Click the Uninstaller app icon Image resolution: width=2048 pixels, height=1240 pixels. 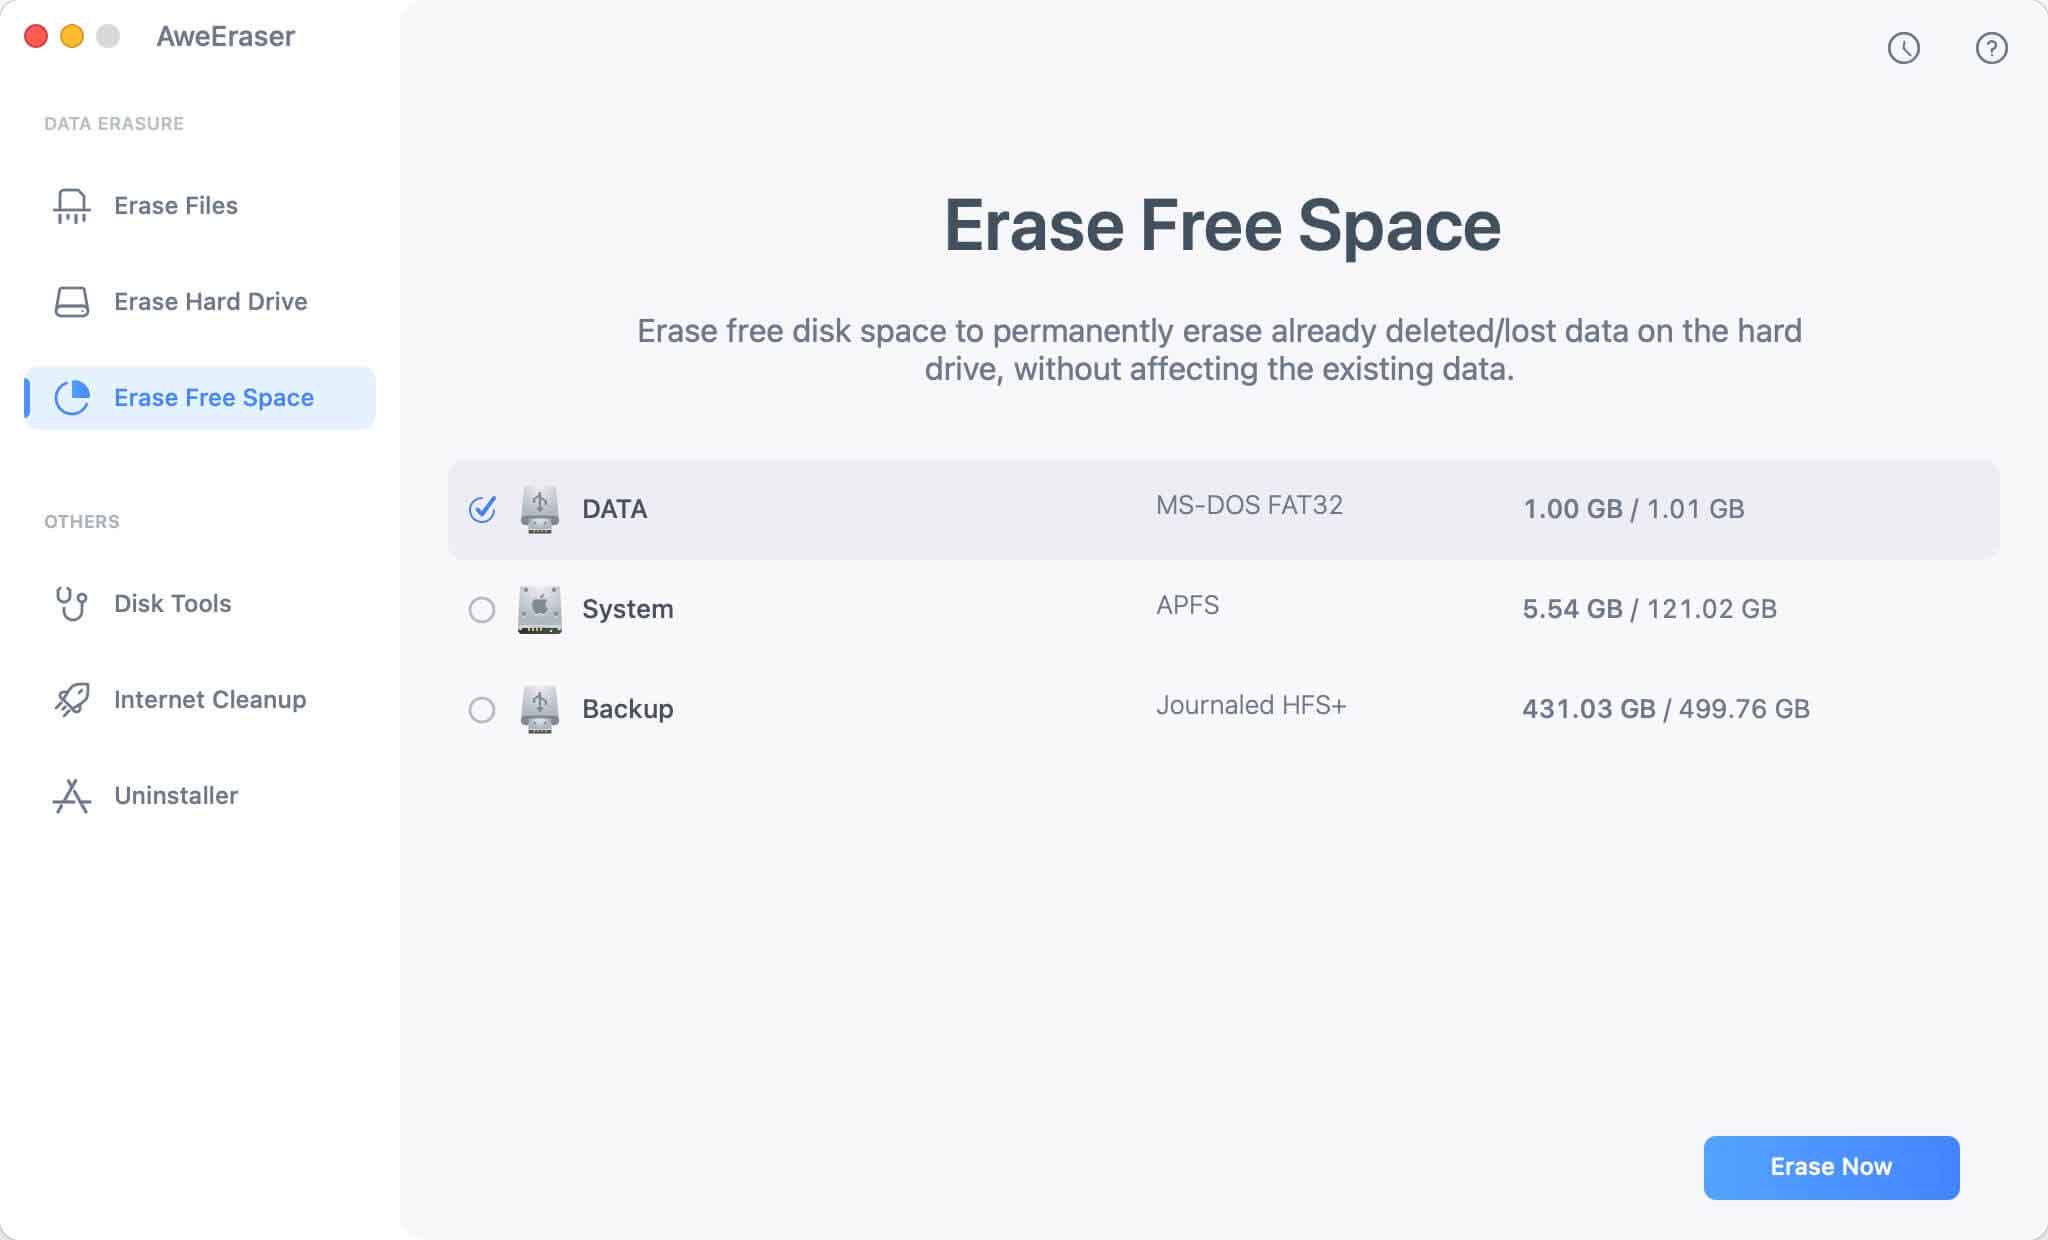click(x=71, y=796)
